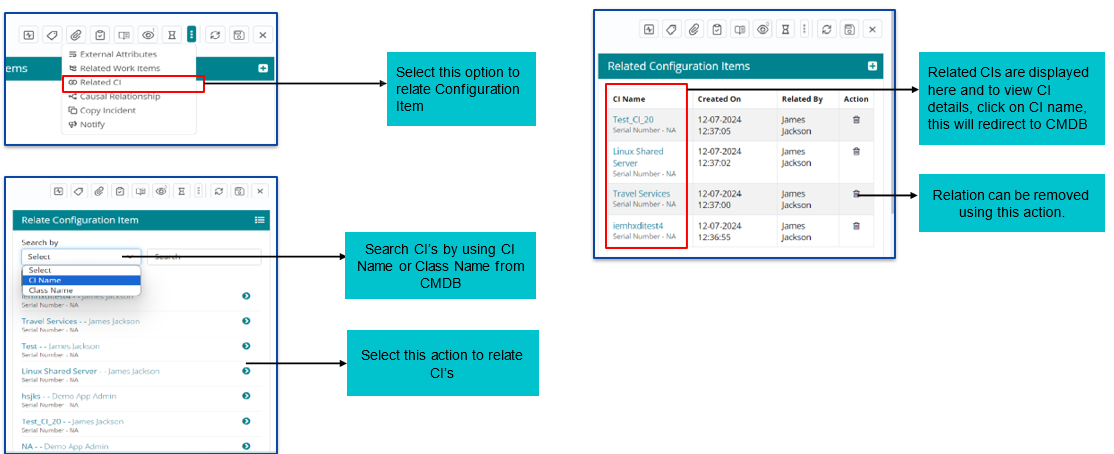Screen dimensions: 1114x454
Task: Click the hourglass icon above the open dropdown menu
Action: 171,34
